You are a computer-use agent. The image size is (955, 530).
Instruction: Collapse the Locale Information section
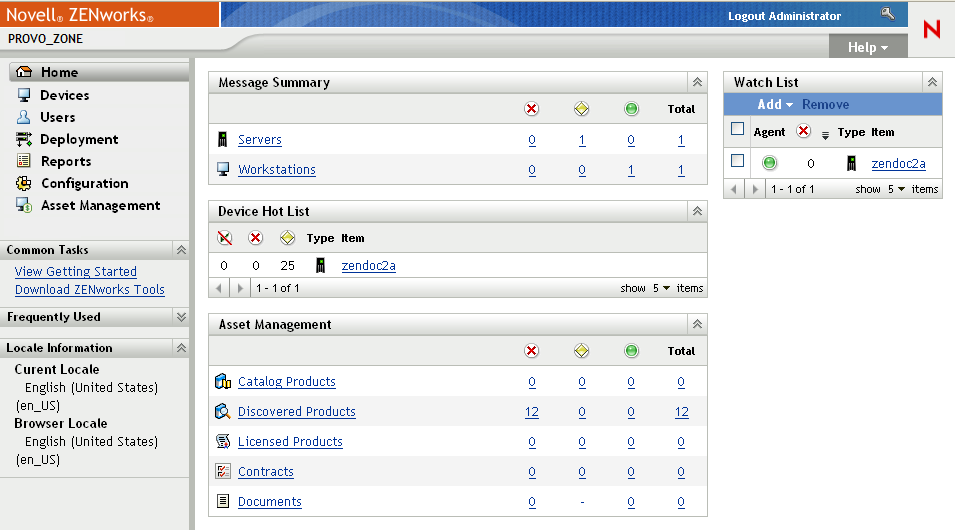(x=181, y=347)
